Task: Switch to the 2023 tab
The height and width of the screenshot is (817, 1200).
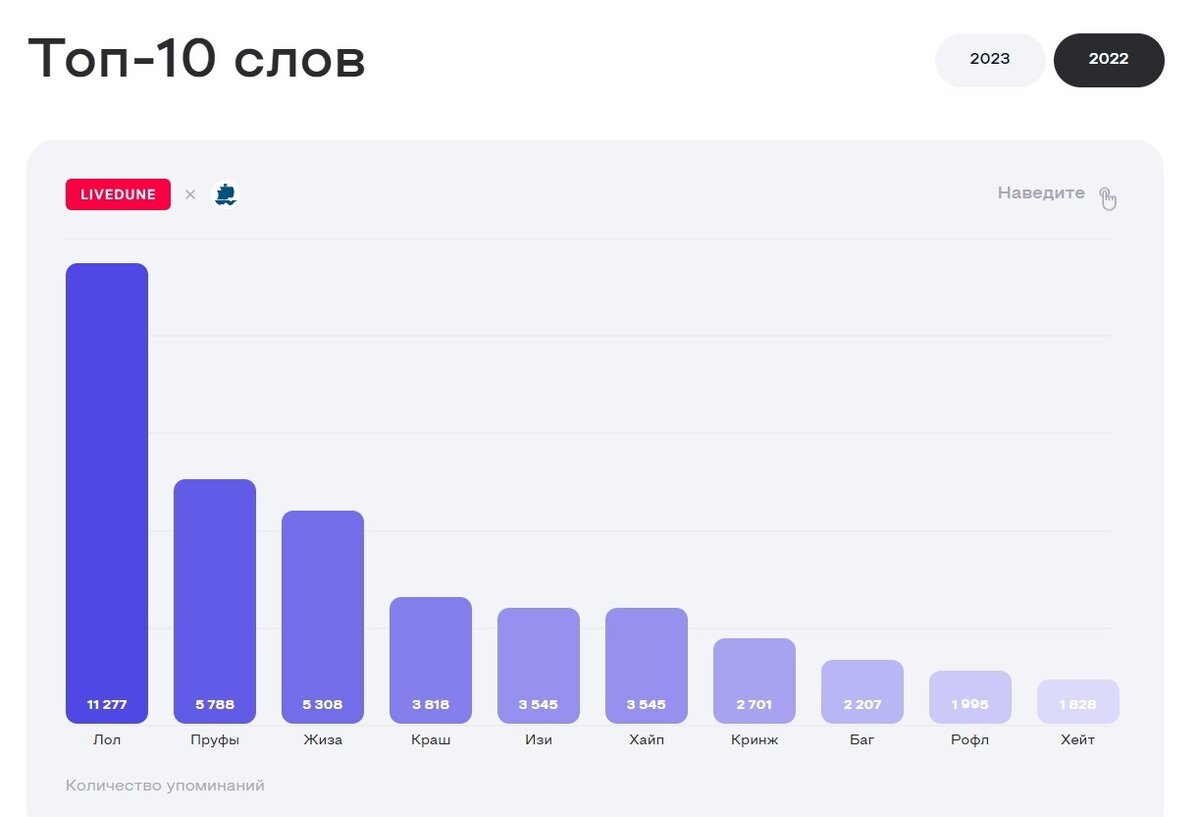Action: coord(990,59)
